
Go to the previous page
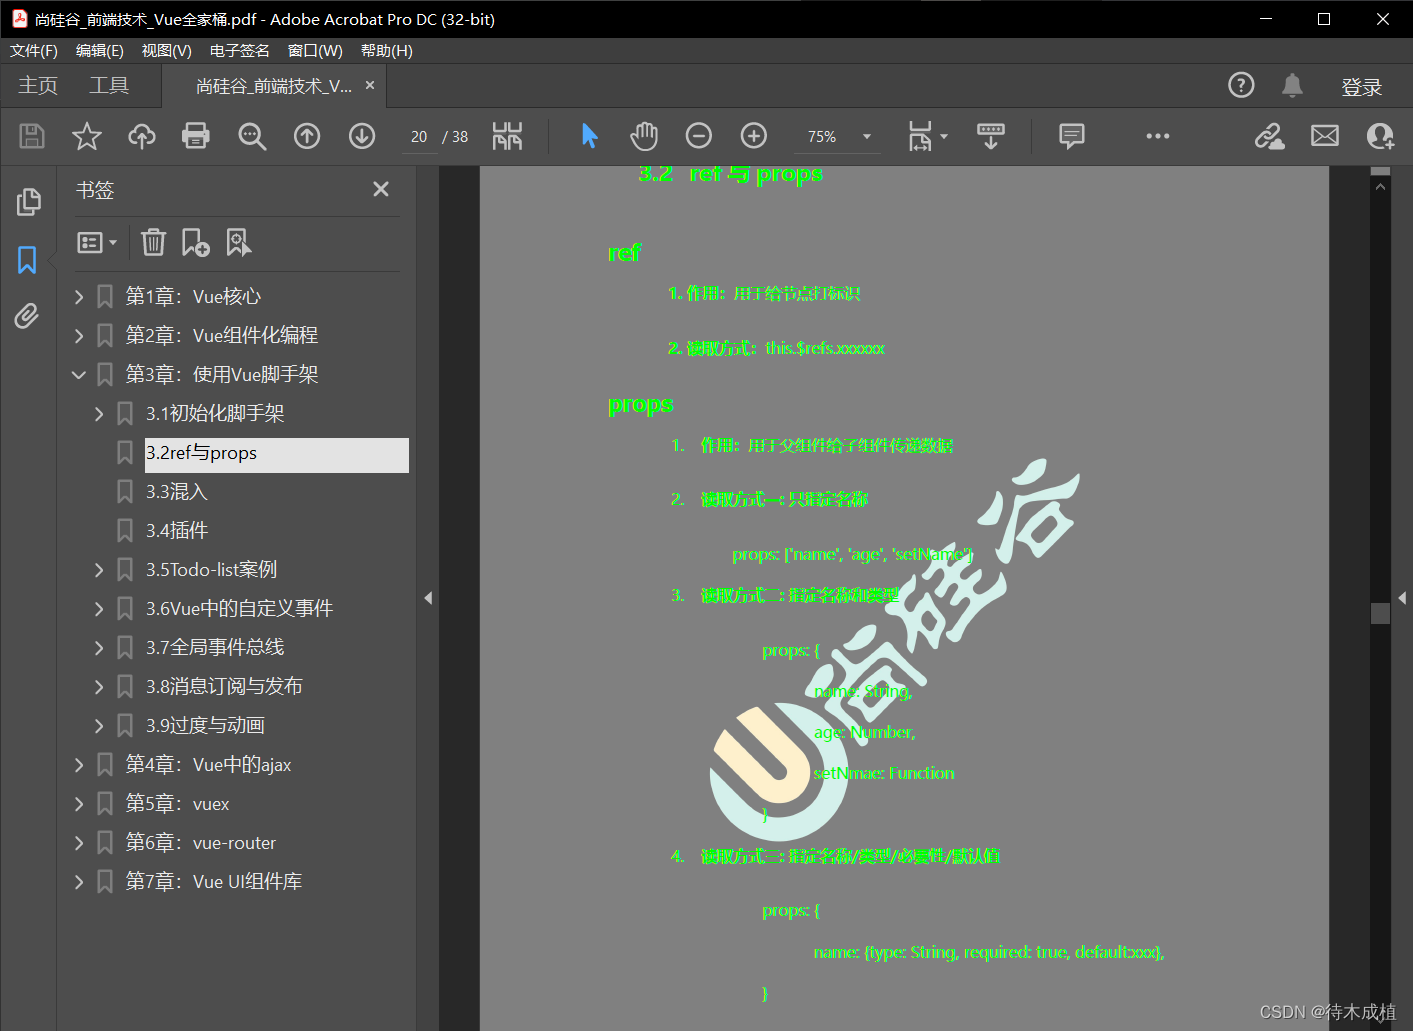tap(307, 136)
